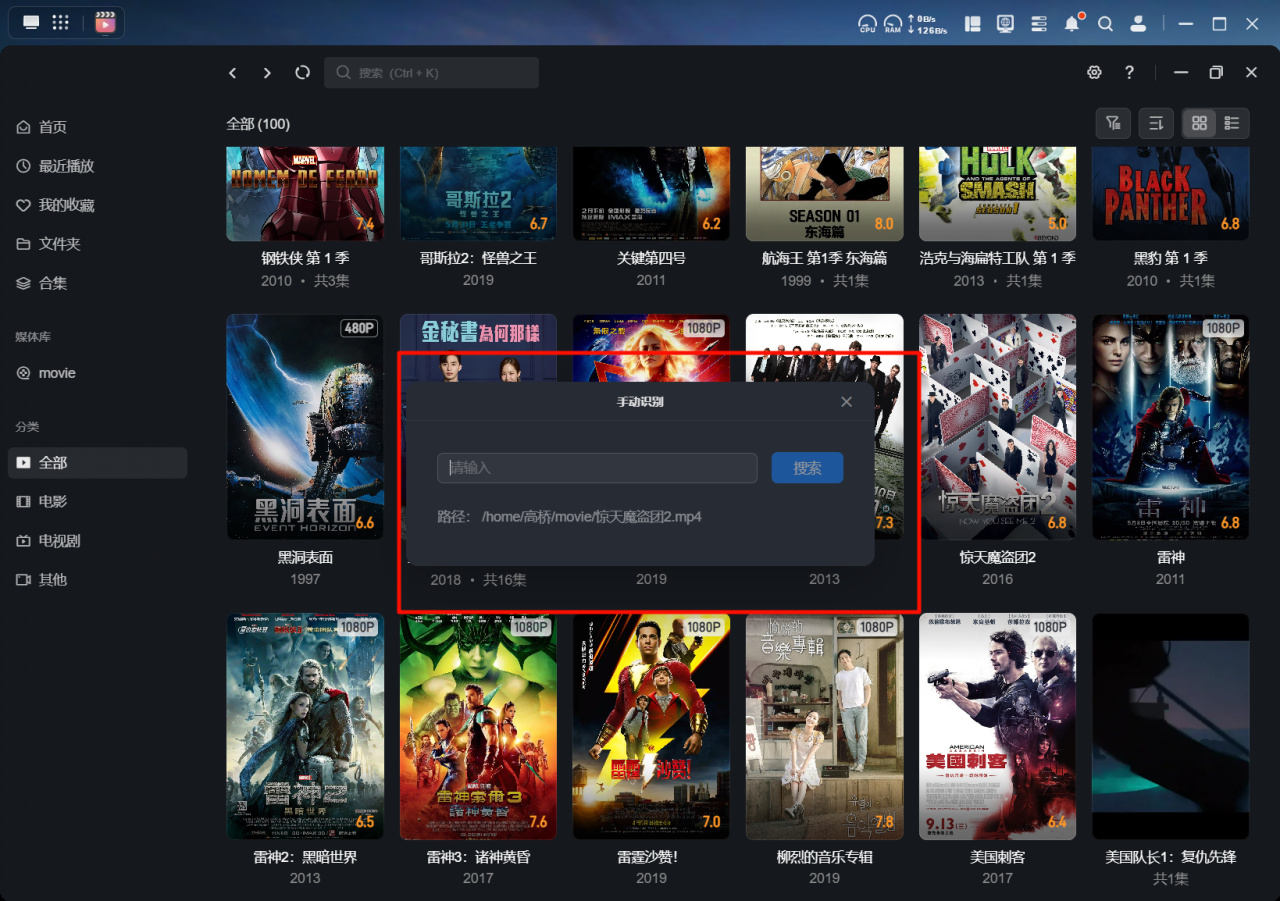1280x901 pixels.
Task: Open the system widget panel icon
Action: (972, 24)
